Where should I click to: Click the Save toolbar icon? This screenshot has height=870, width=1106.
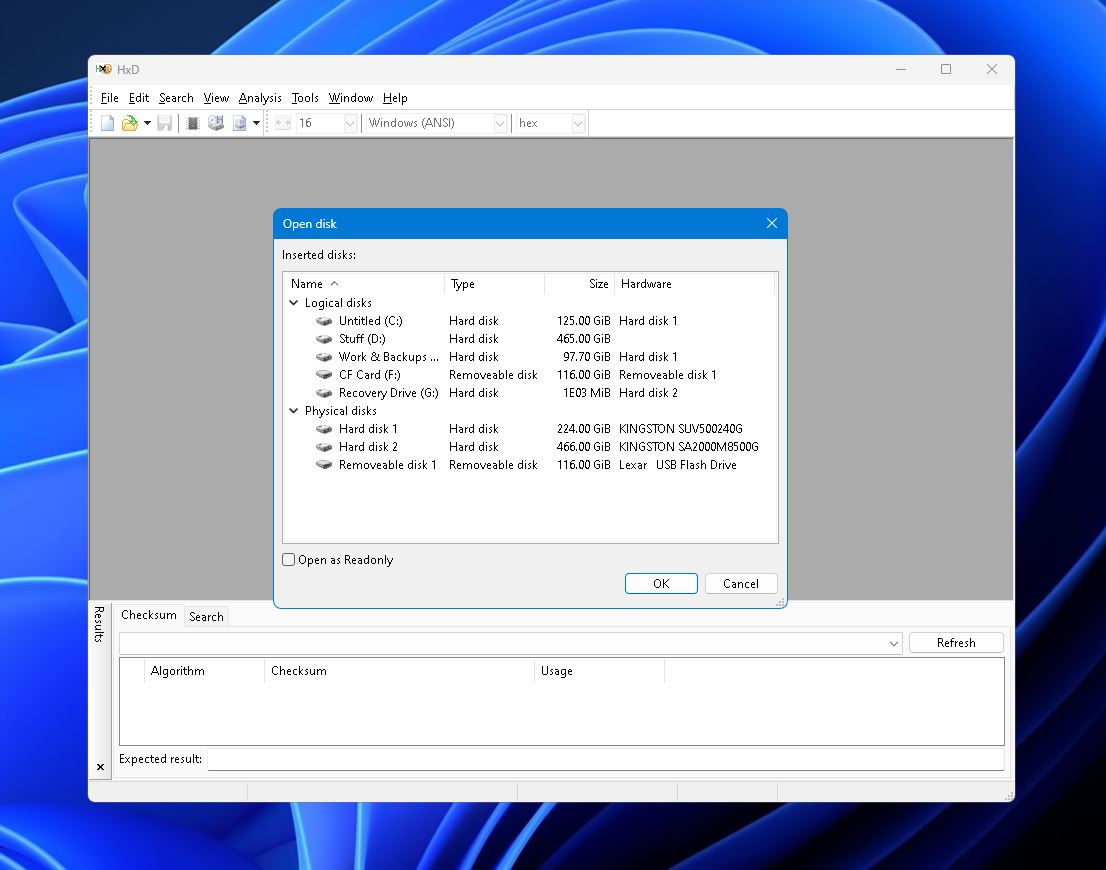(164, 122)
